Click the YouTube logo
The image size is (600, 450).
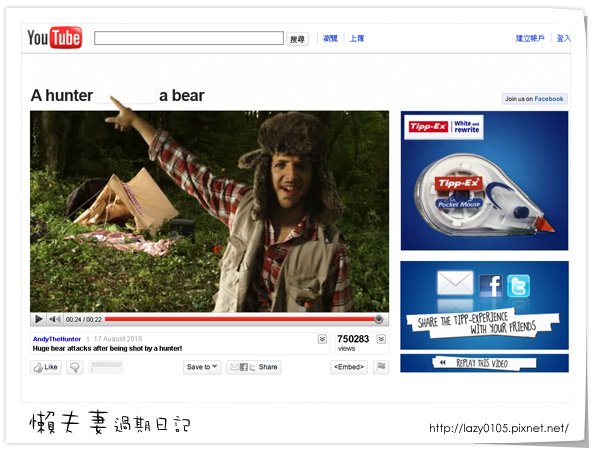54,38
